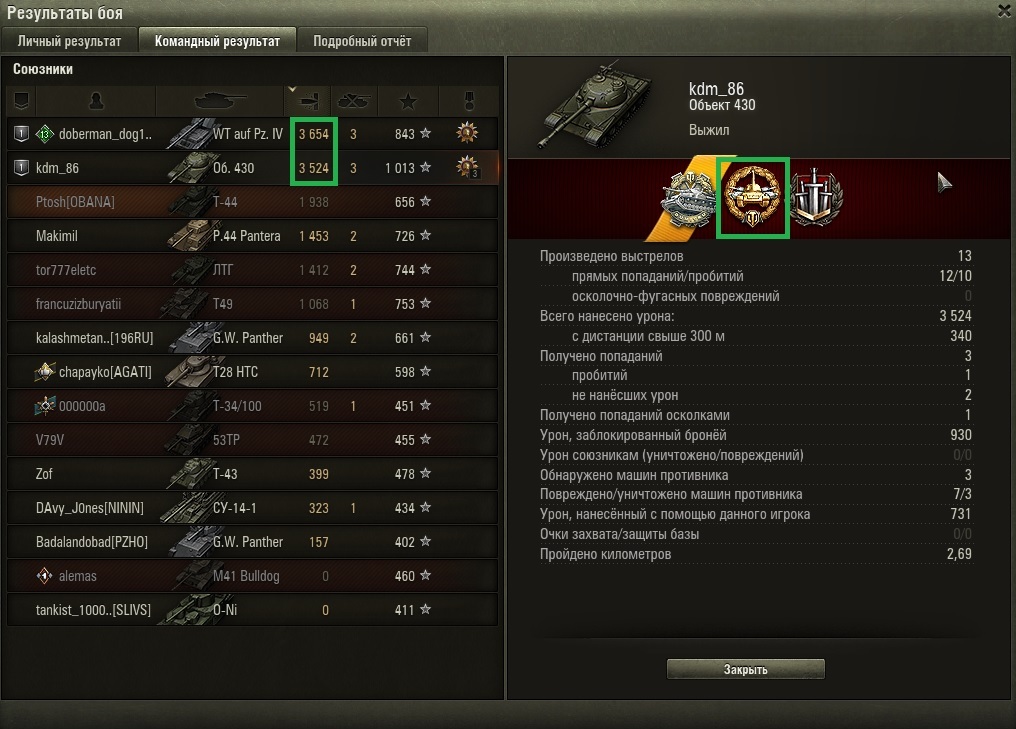The width and height of the screenshot is (1016, 729).
Task: Sort by vehicle tank silhouette header
Action: 220,101
